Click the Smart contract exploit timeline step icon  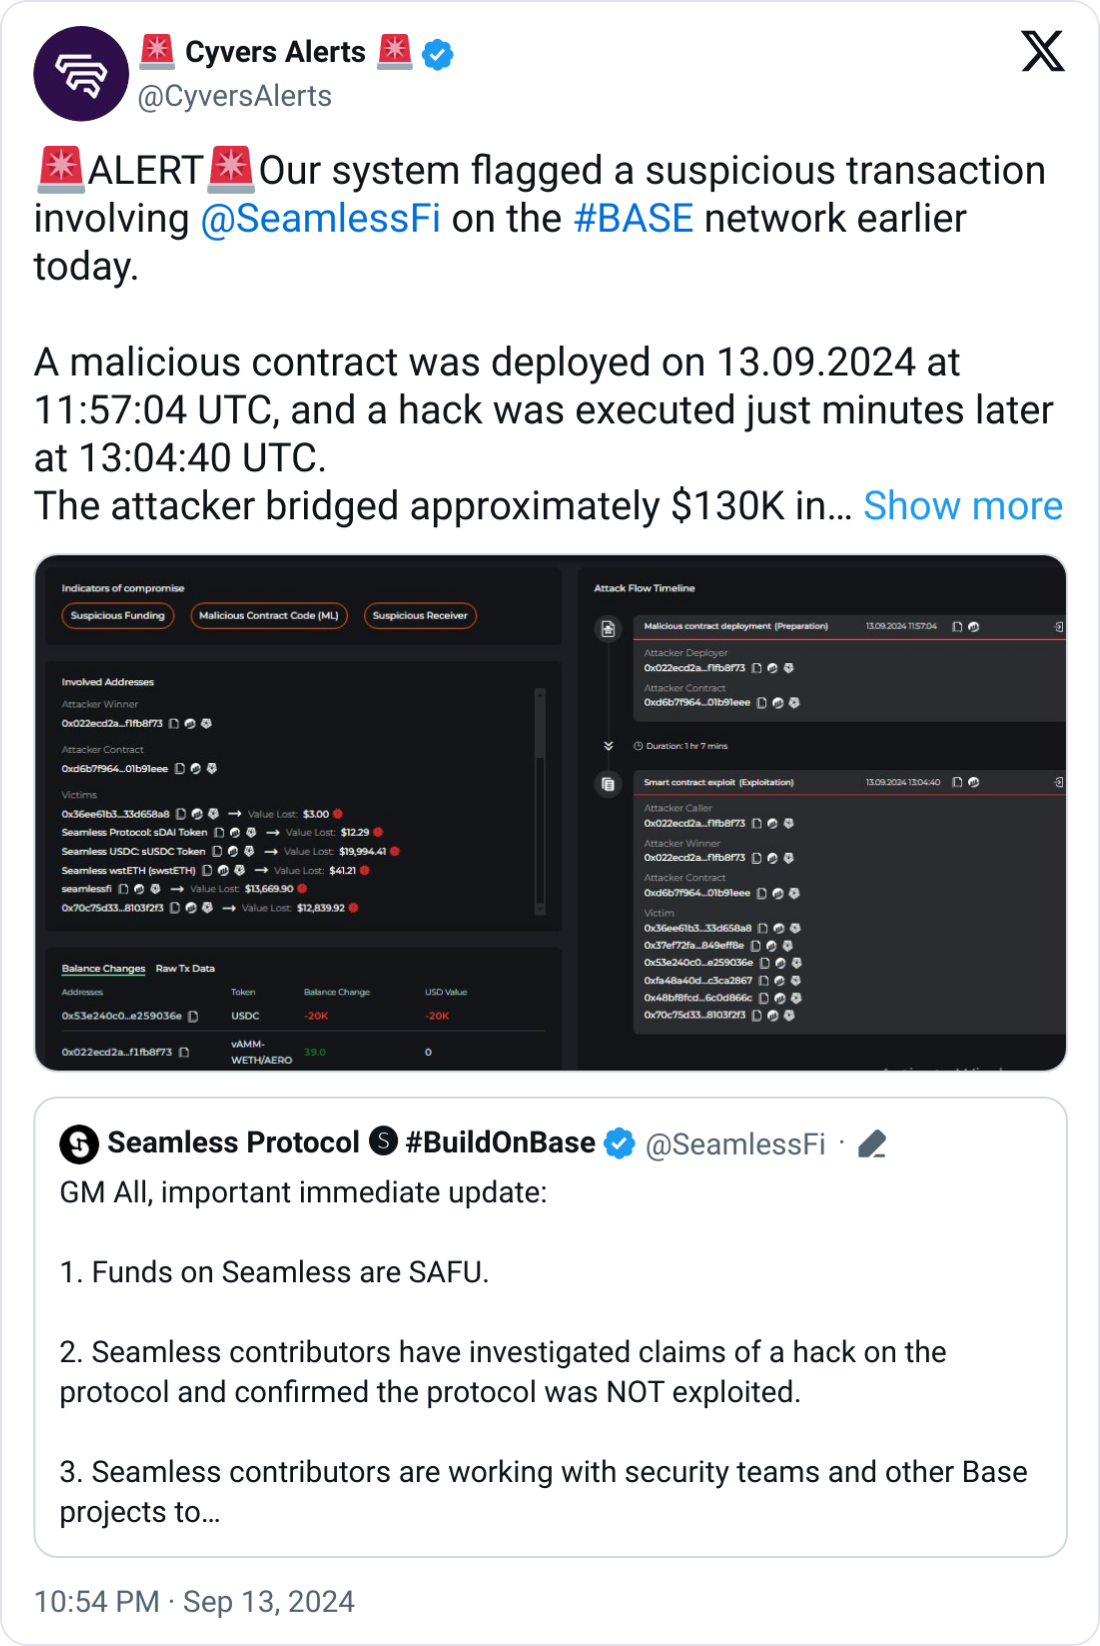608,784
